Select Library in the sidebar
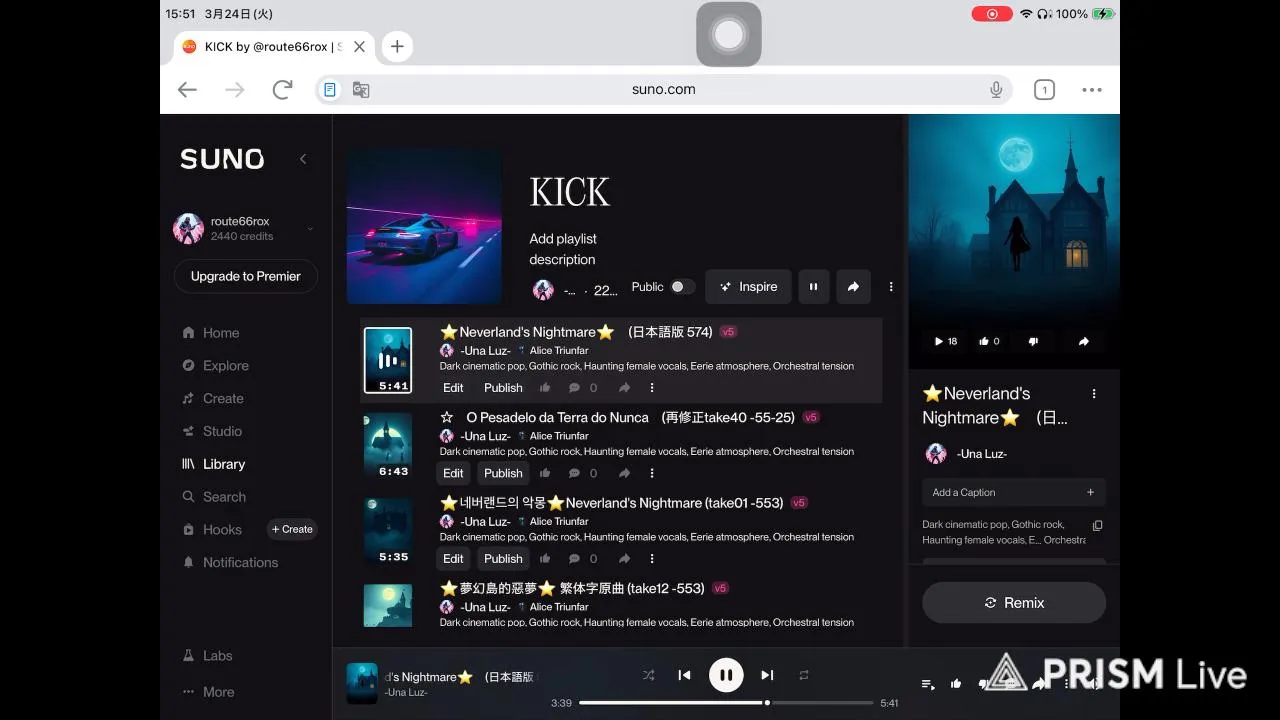Viewport: 1280px width, 720px height. tap(213, 464)
